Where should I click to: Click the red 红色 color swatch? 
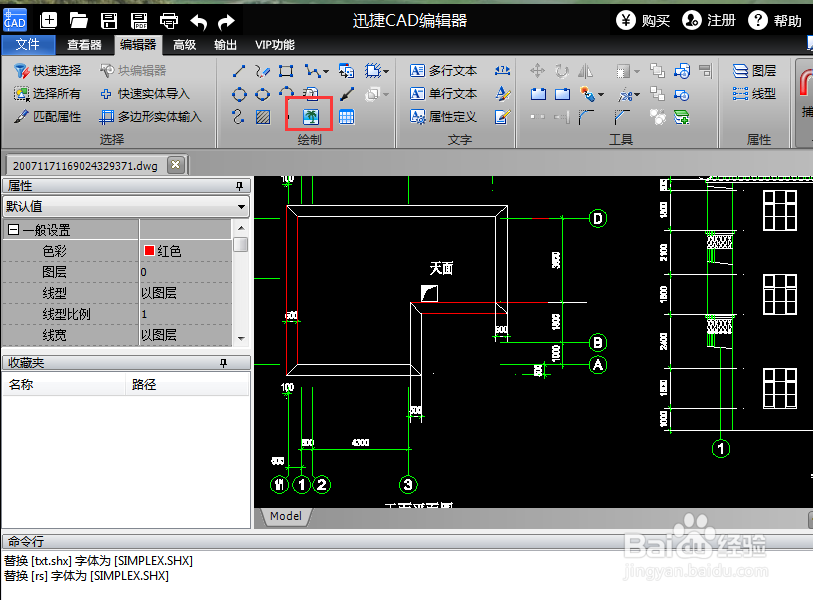[x=149, y=251]
